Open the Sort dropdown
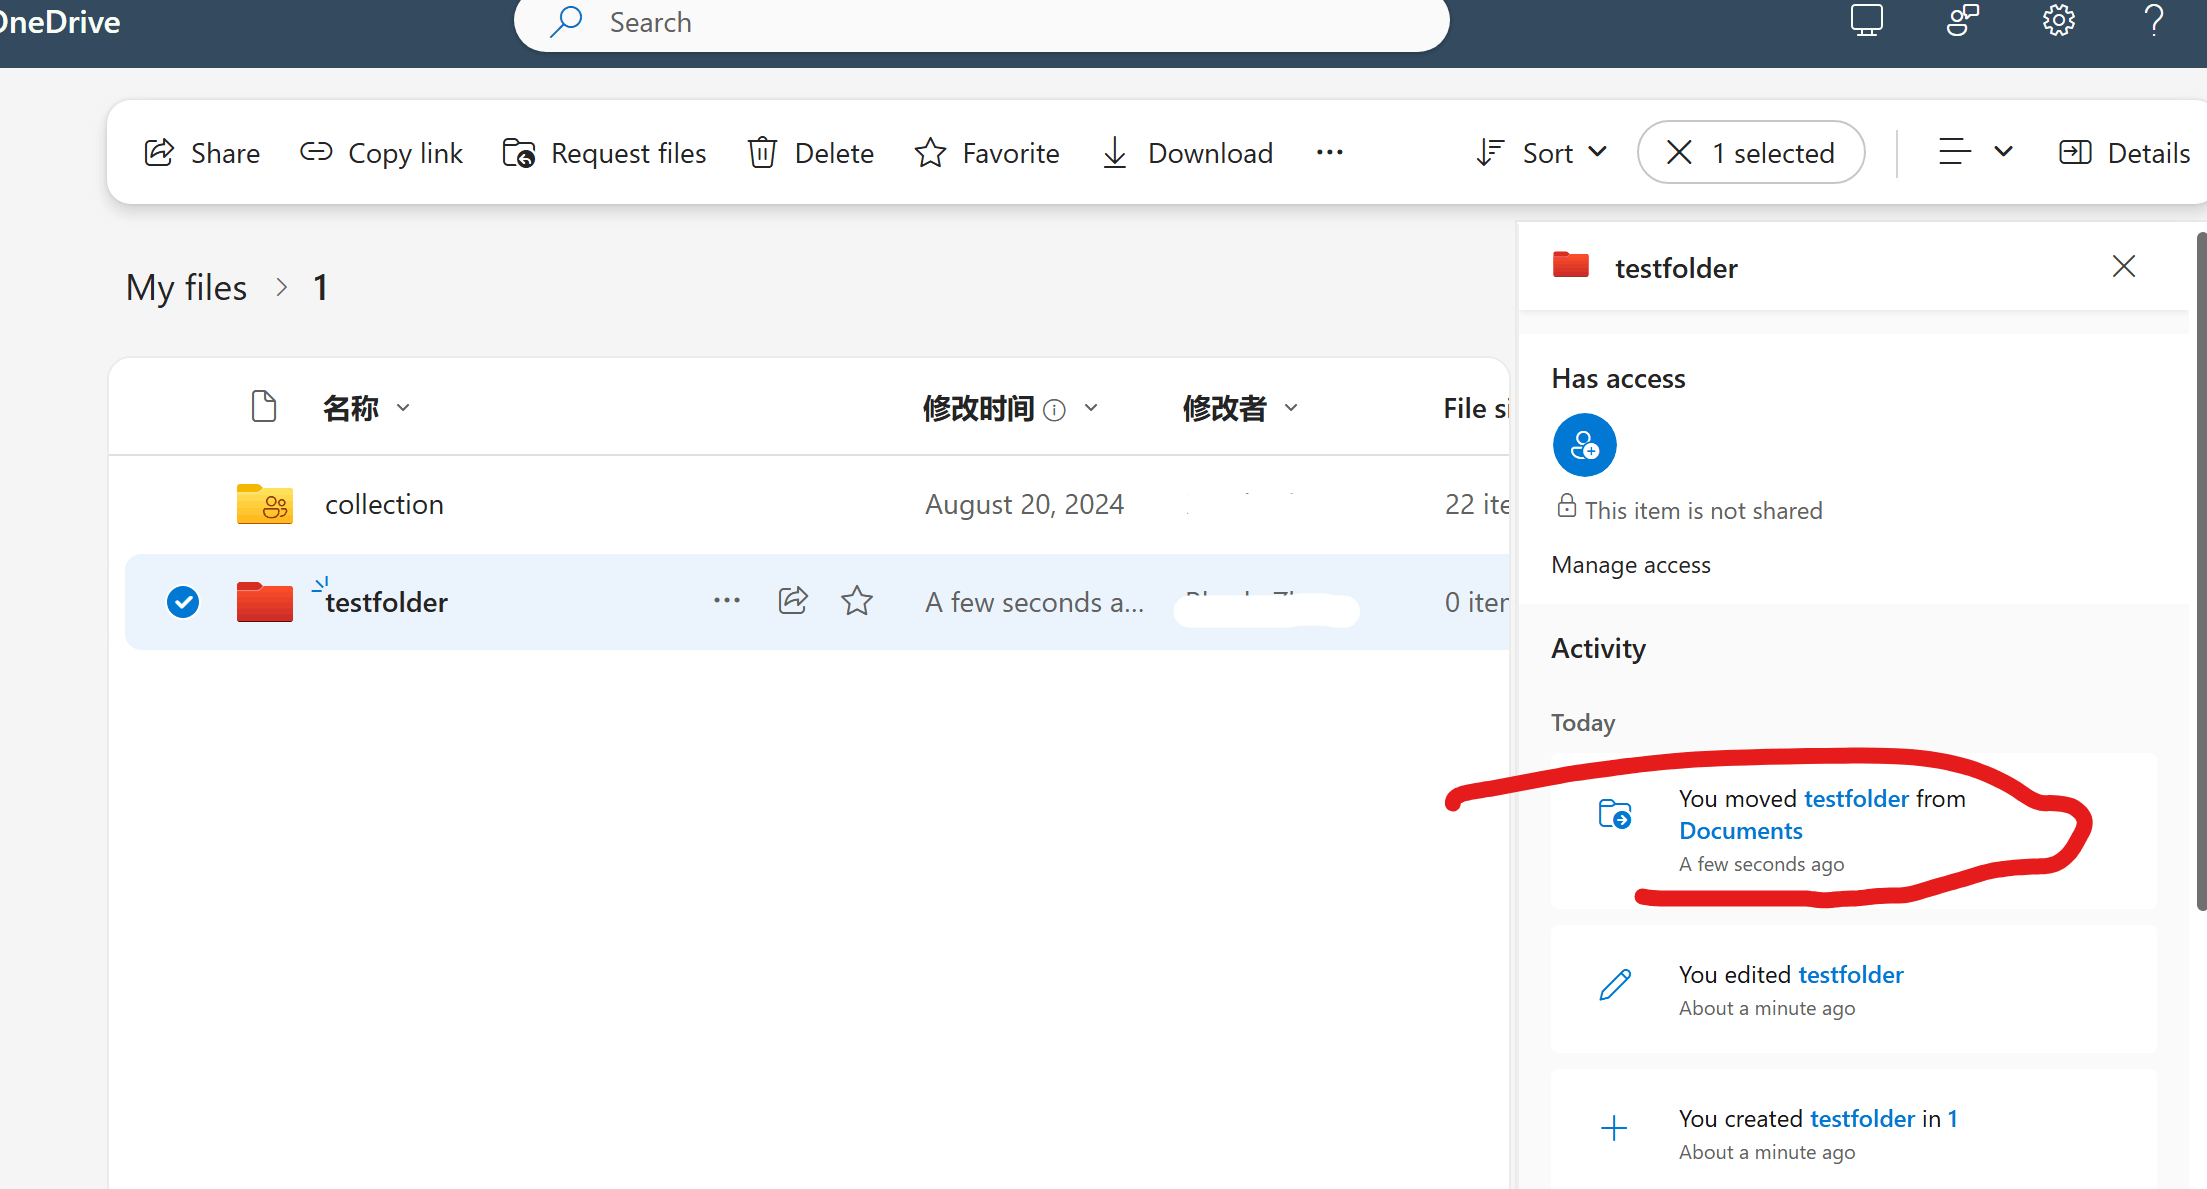2207x1189 pixels. point(1542,153)
